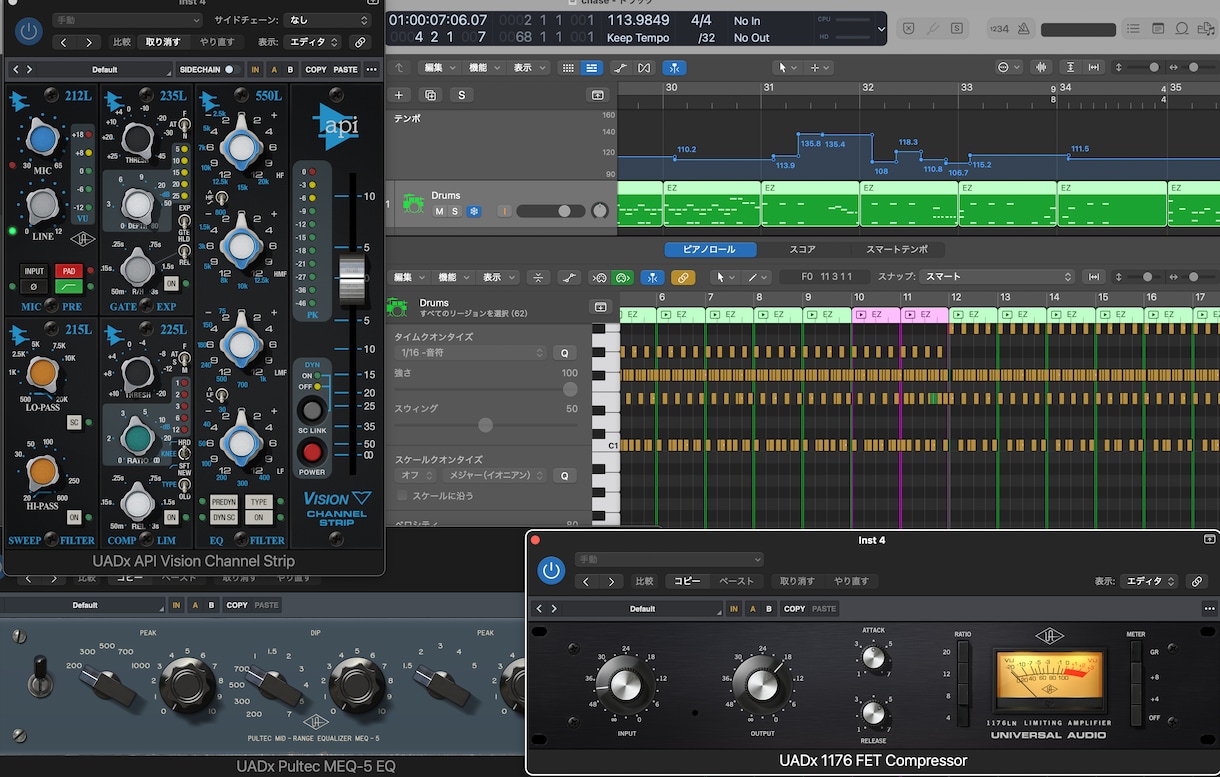Toggle the IN button in 1176 plugin toolbar

point(733,608)
